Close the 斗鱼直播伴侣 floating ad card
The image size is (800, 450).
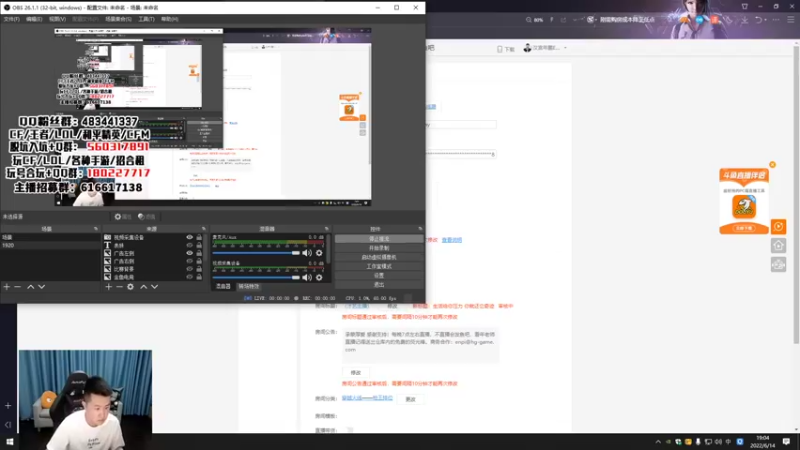[x=772, y=164]
